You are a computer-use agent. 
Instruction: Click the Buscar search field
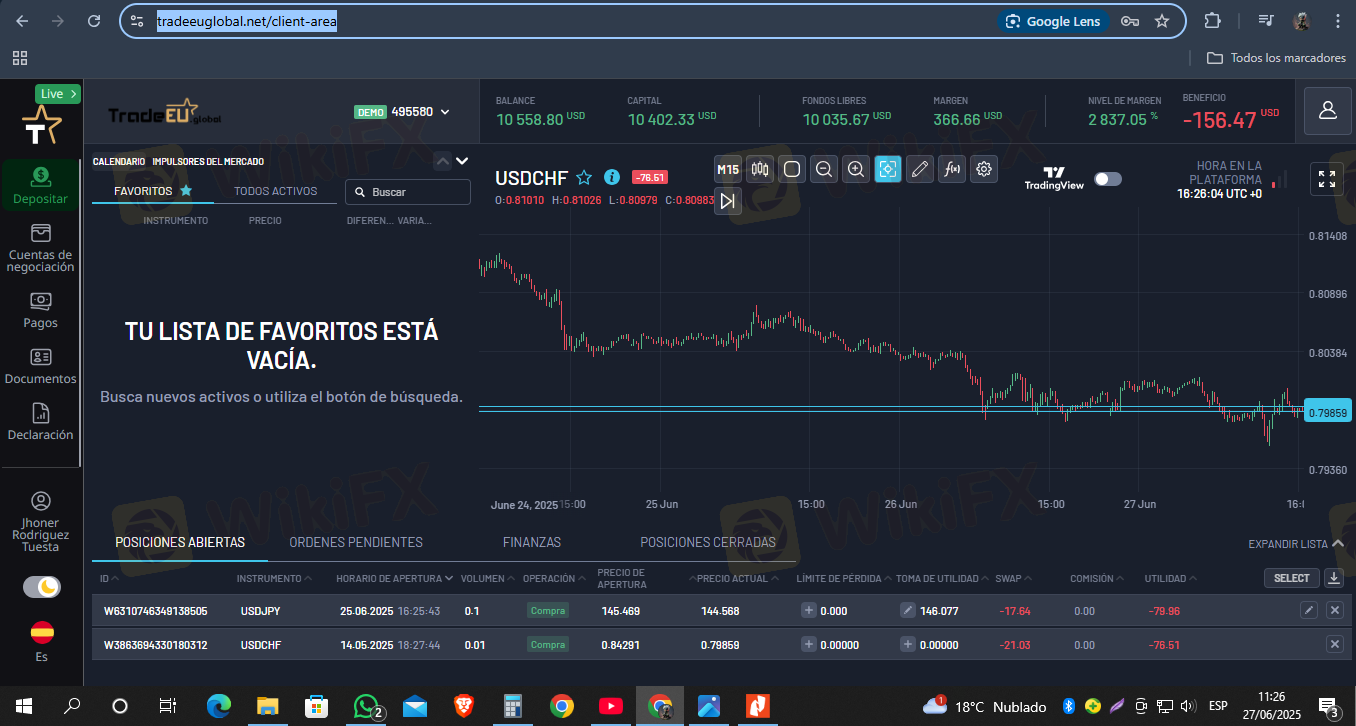pos(408,192)
